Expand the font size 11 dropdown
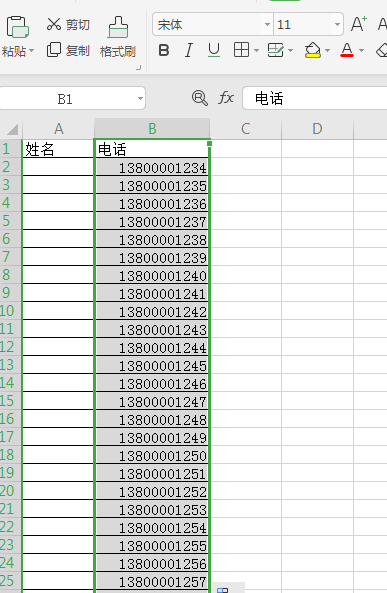This screenshot has height=593, width=387. coord(337,25)
